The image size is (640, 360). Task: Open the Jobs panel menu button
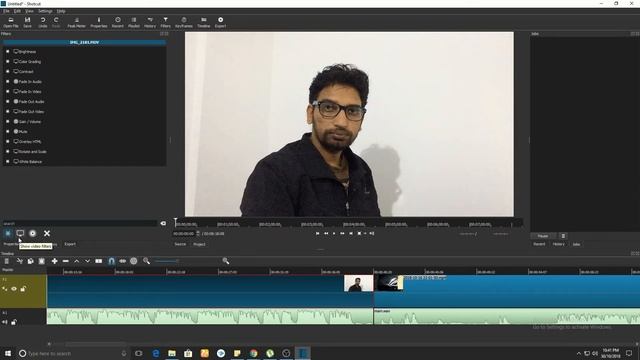tap(563, 236)
